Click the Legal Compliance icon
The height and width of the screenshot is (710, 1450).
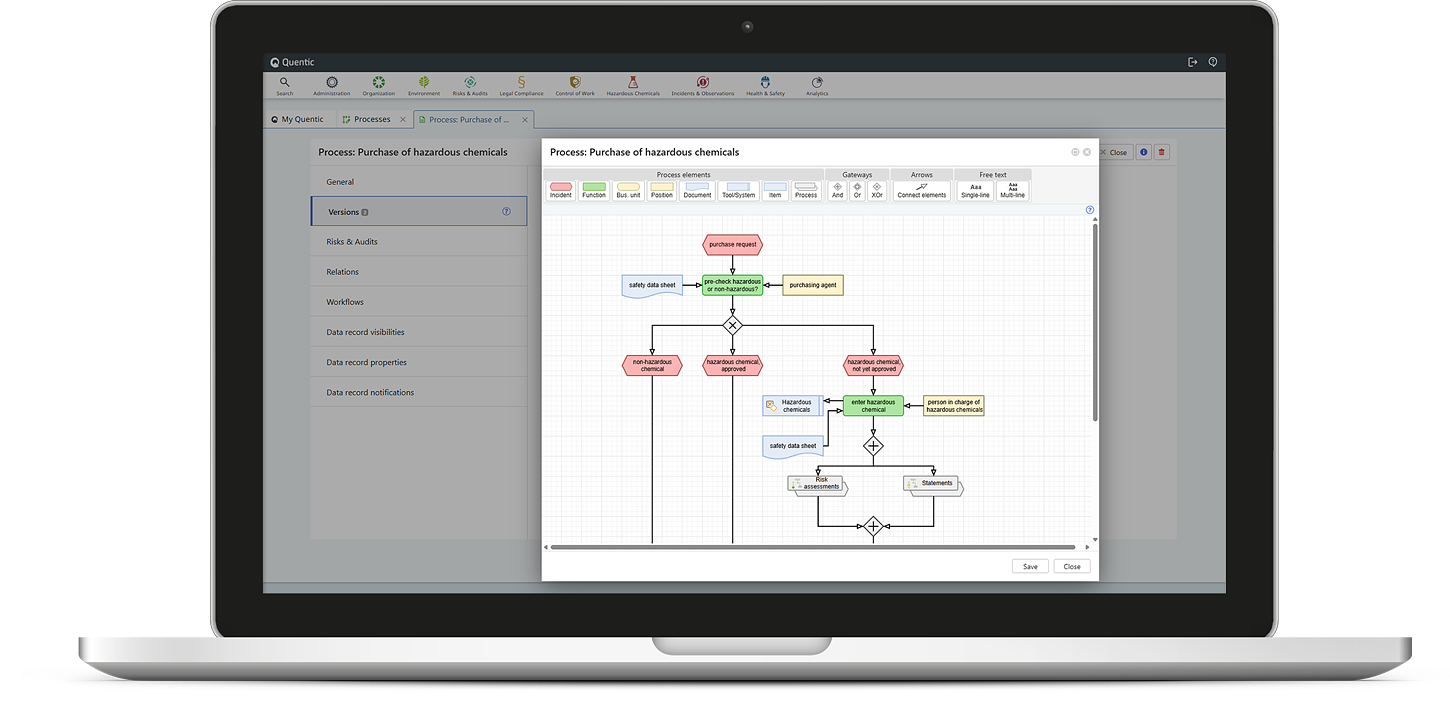pyautogui.click(x=521, y=85)
